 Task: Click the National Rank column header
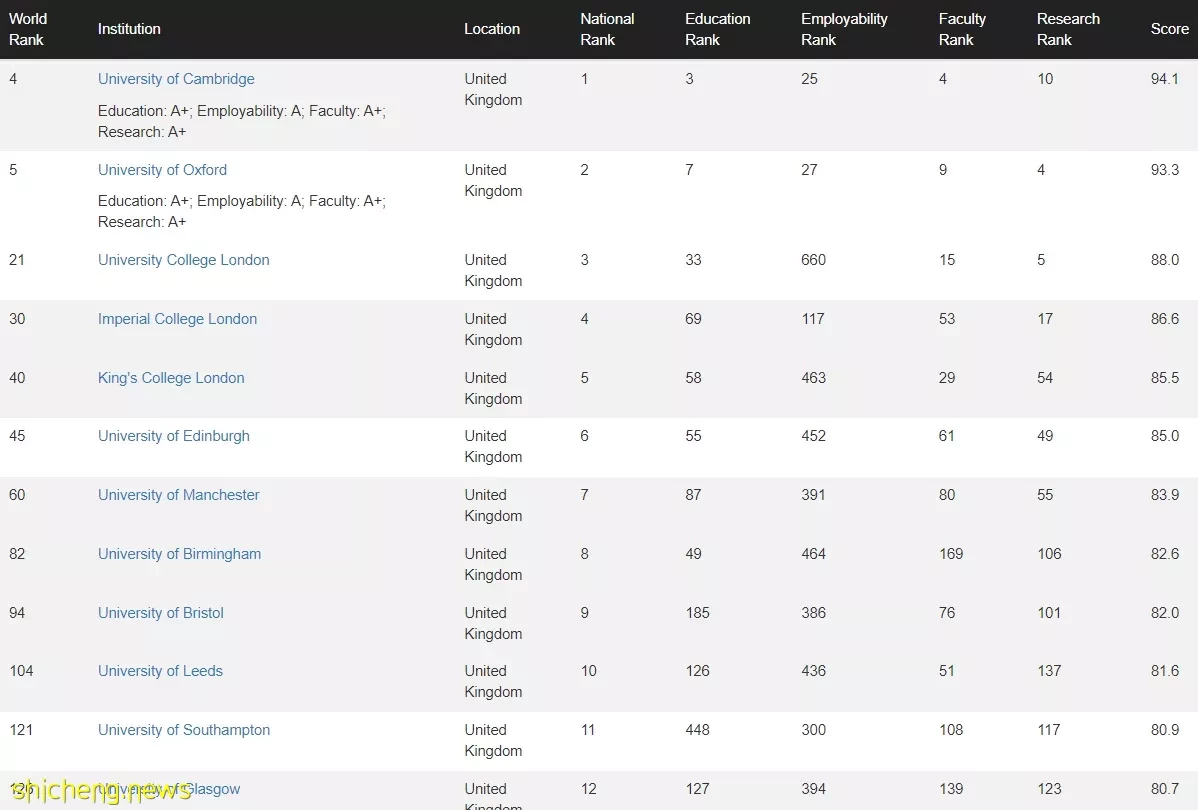[607, 29]
